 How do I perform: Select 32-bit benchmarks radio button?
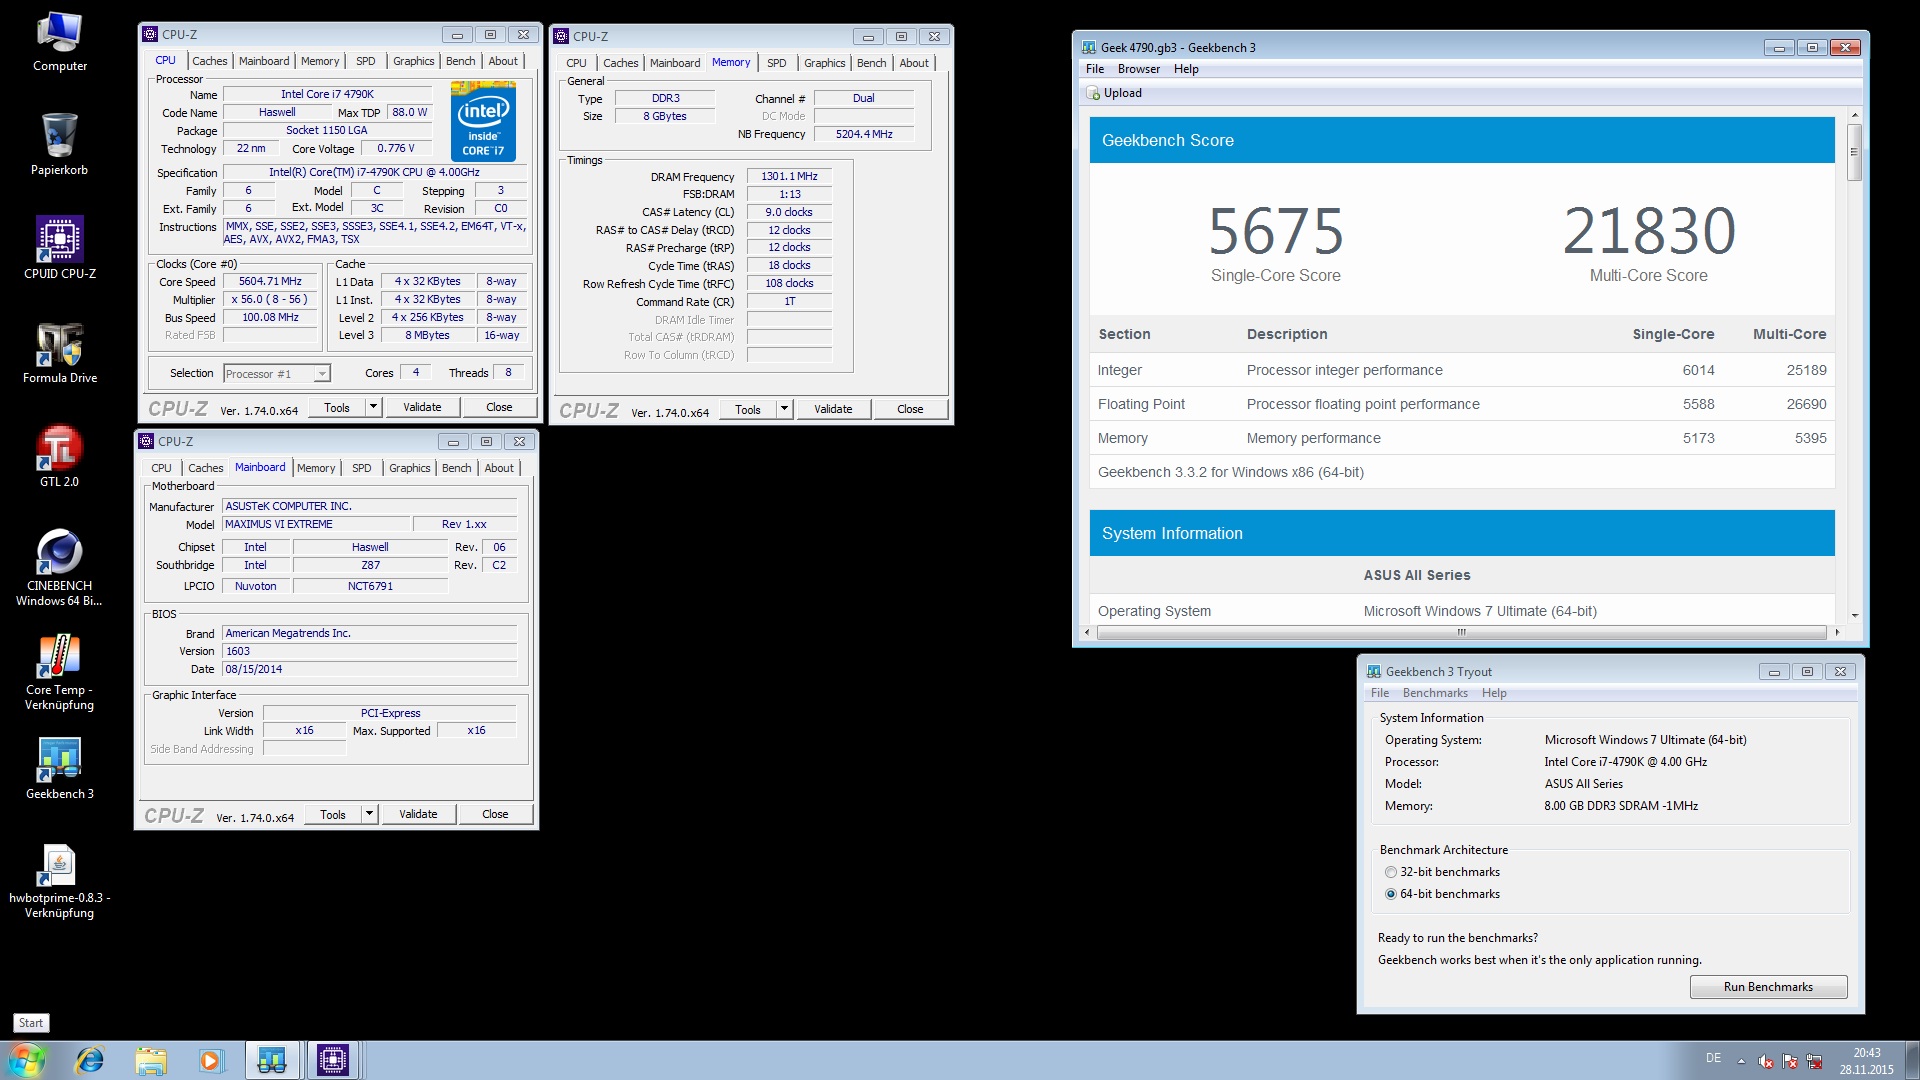pyautogui.click(x=1390, y=872)
